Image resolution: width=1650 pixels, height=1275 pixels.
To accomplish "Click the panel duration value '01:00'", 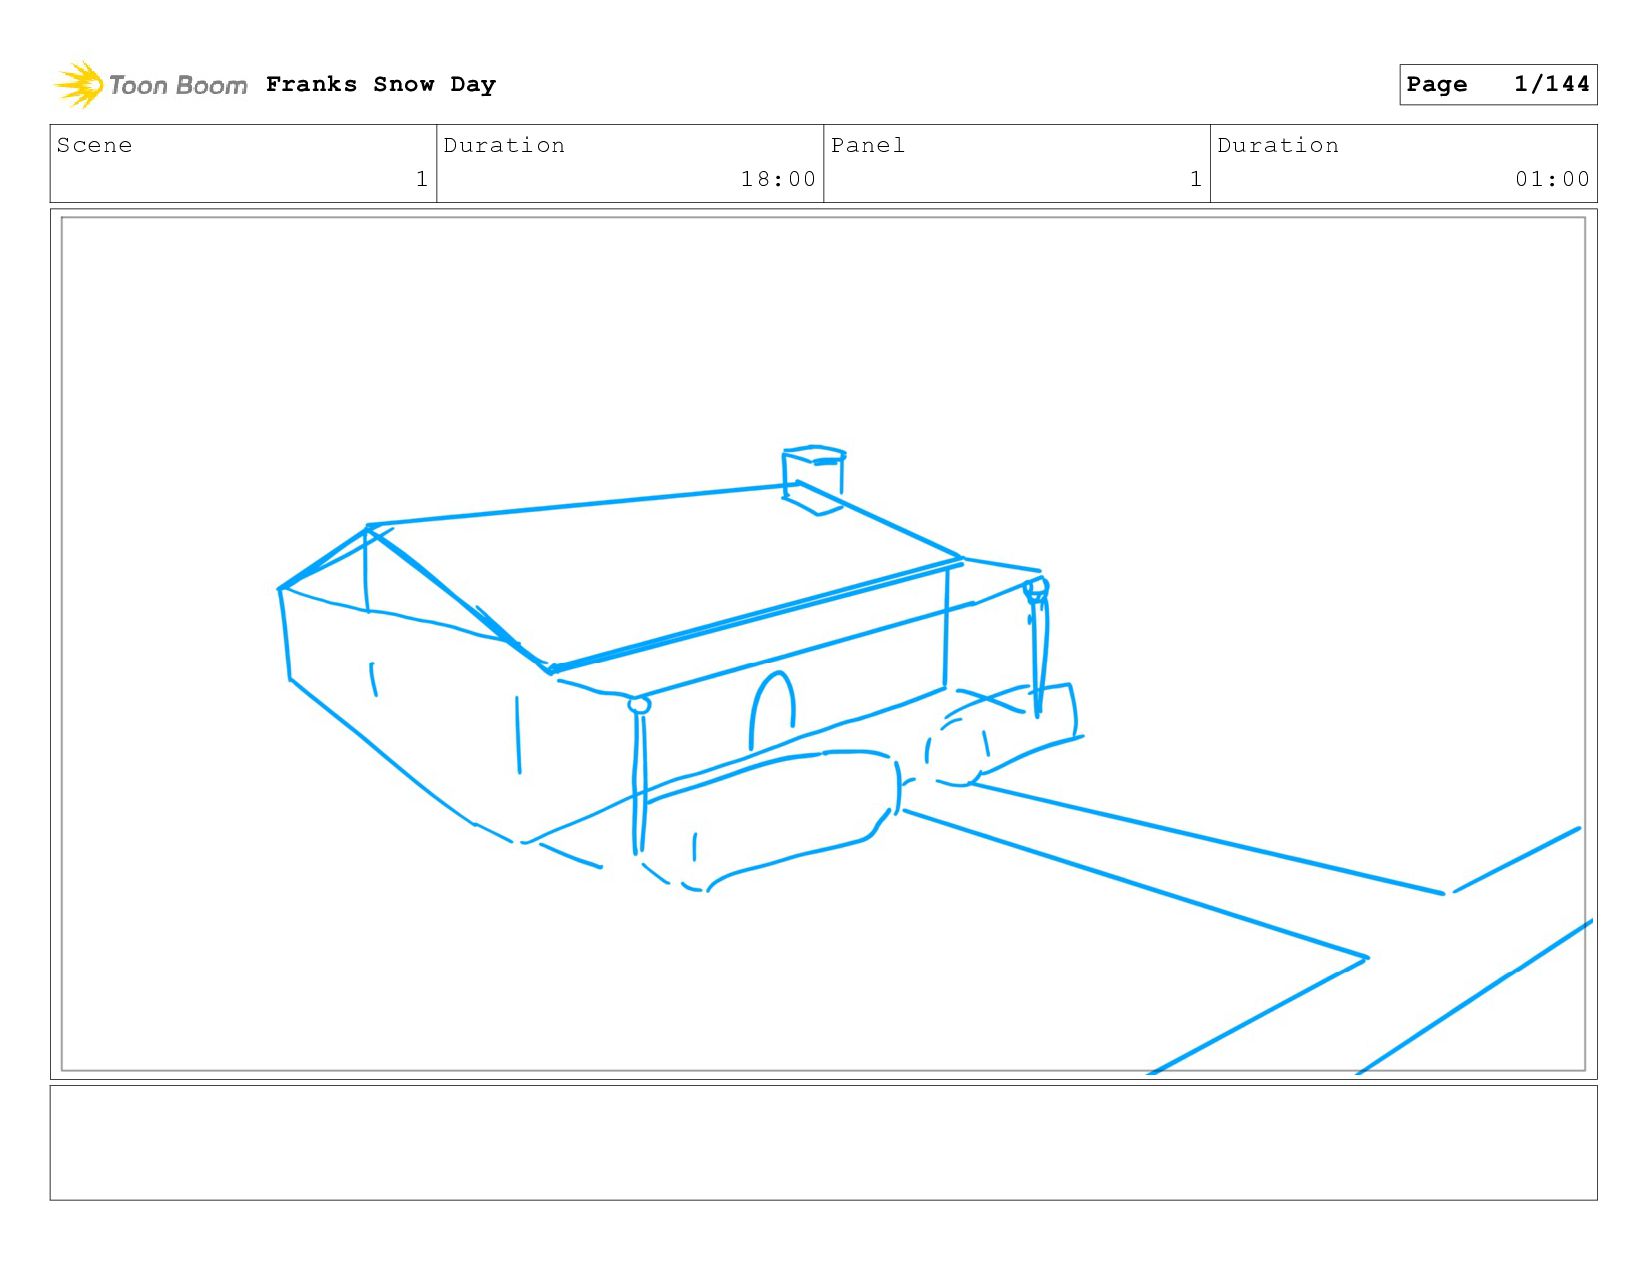I will [1552, 179].
